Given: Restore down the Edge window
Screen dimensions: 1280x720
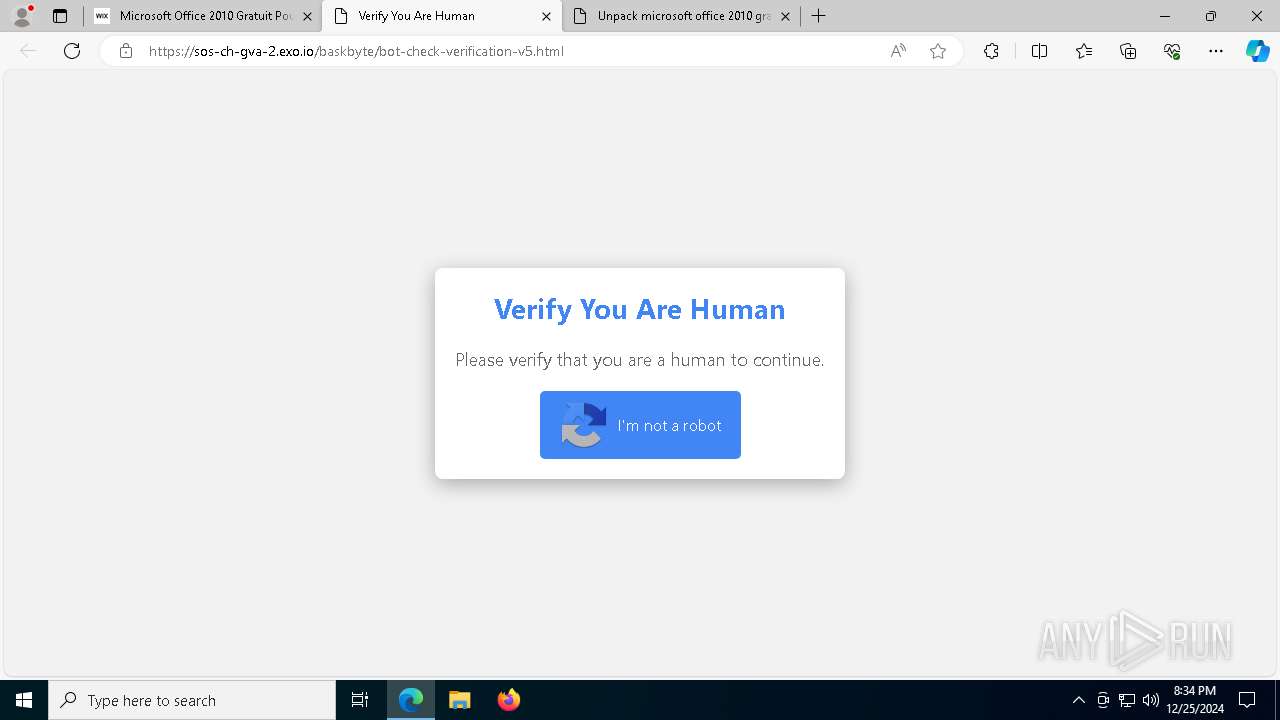Looking at the screenshot, I should 1211,16.
